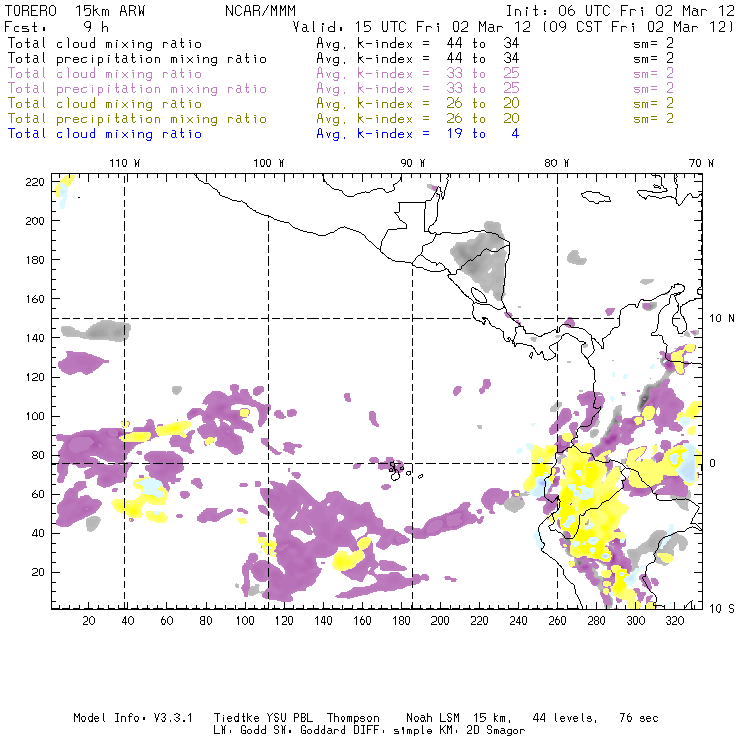Click the '80 W' longitude label

click(556, 163)
